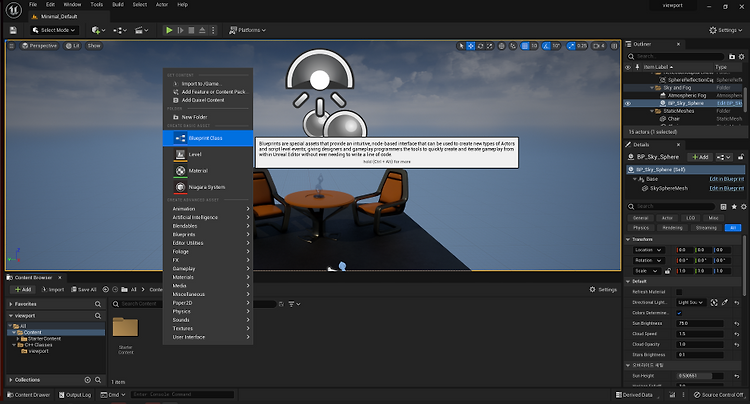This screenshot has height=404, width=750.
Task: Open the Blueprints toolbar dropdown icon
Action: pyautogui.click(x=120, y=30)
